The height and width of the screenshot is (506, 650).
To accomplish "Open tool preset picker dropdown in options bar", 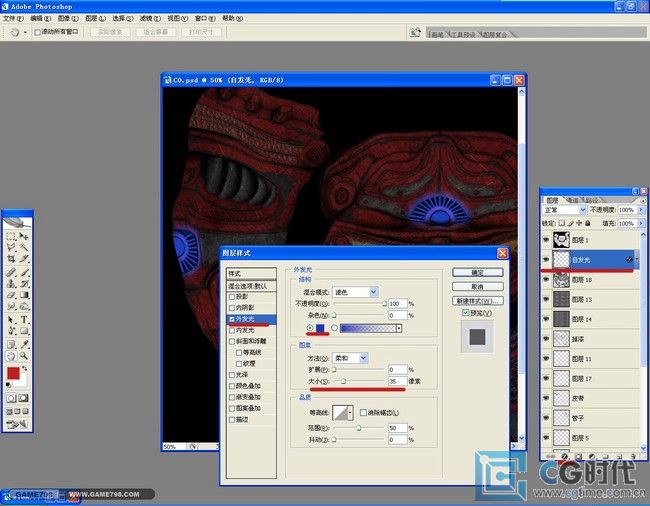I will pos(25,32).
